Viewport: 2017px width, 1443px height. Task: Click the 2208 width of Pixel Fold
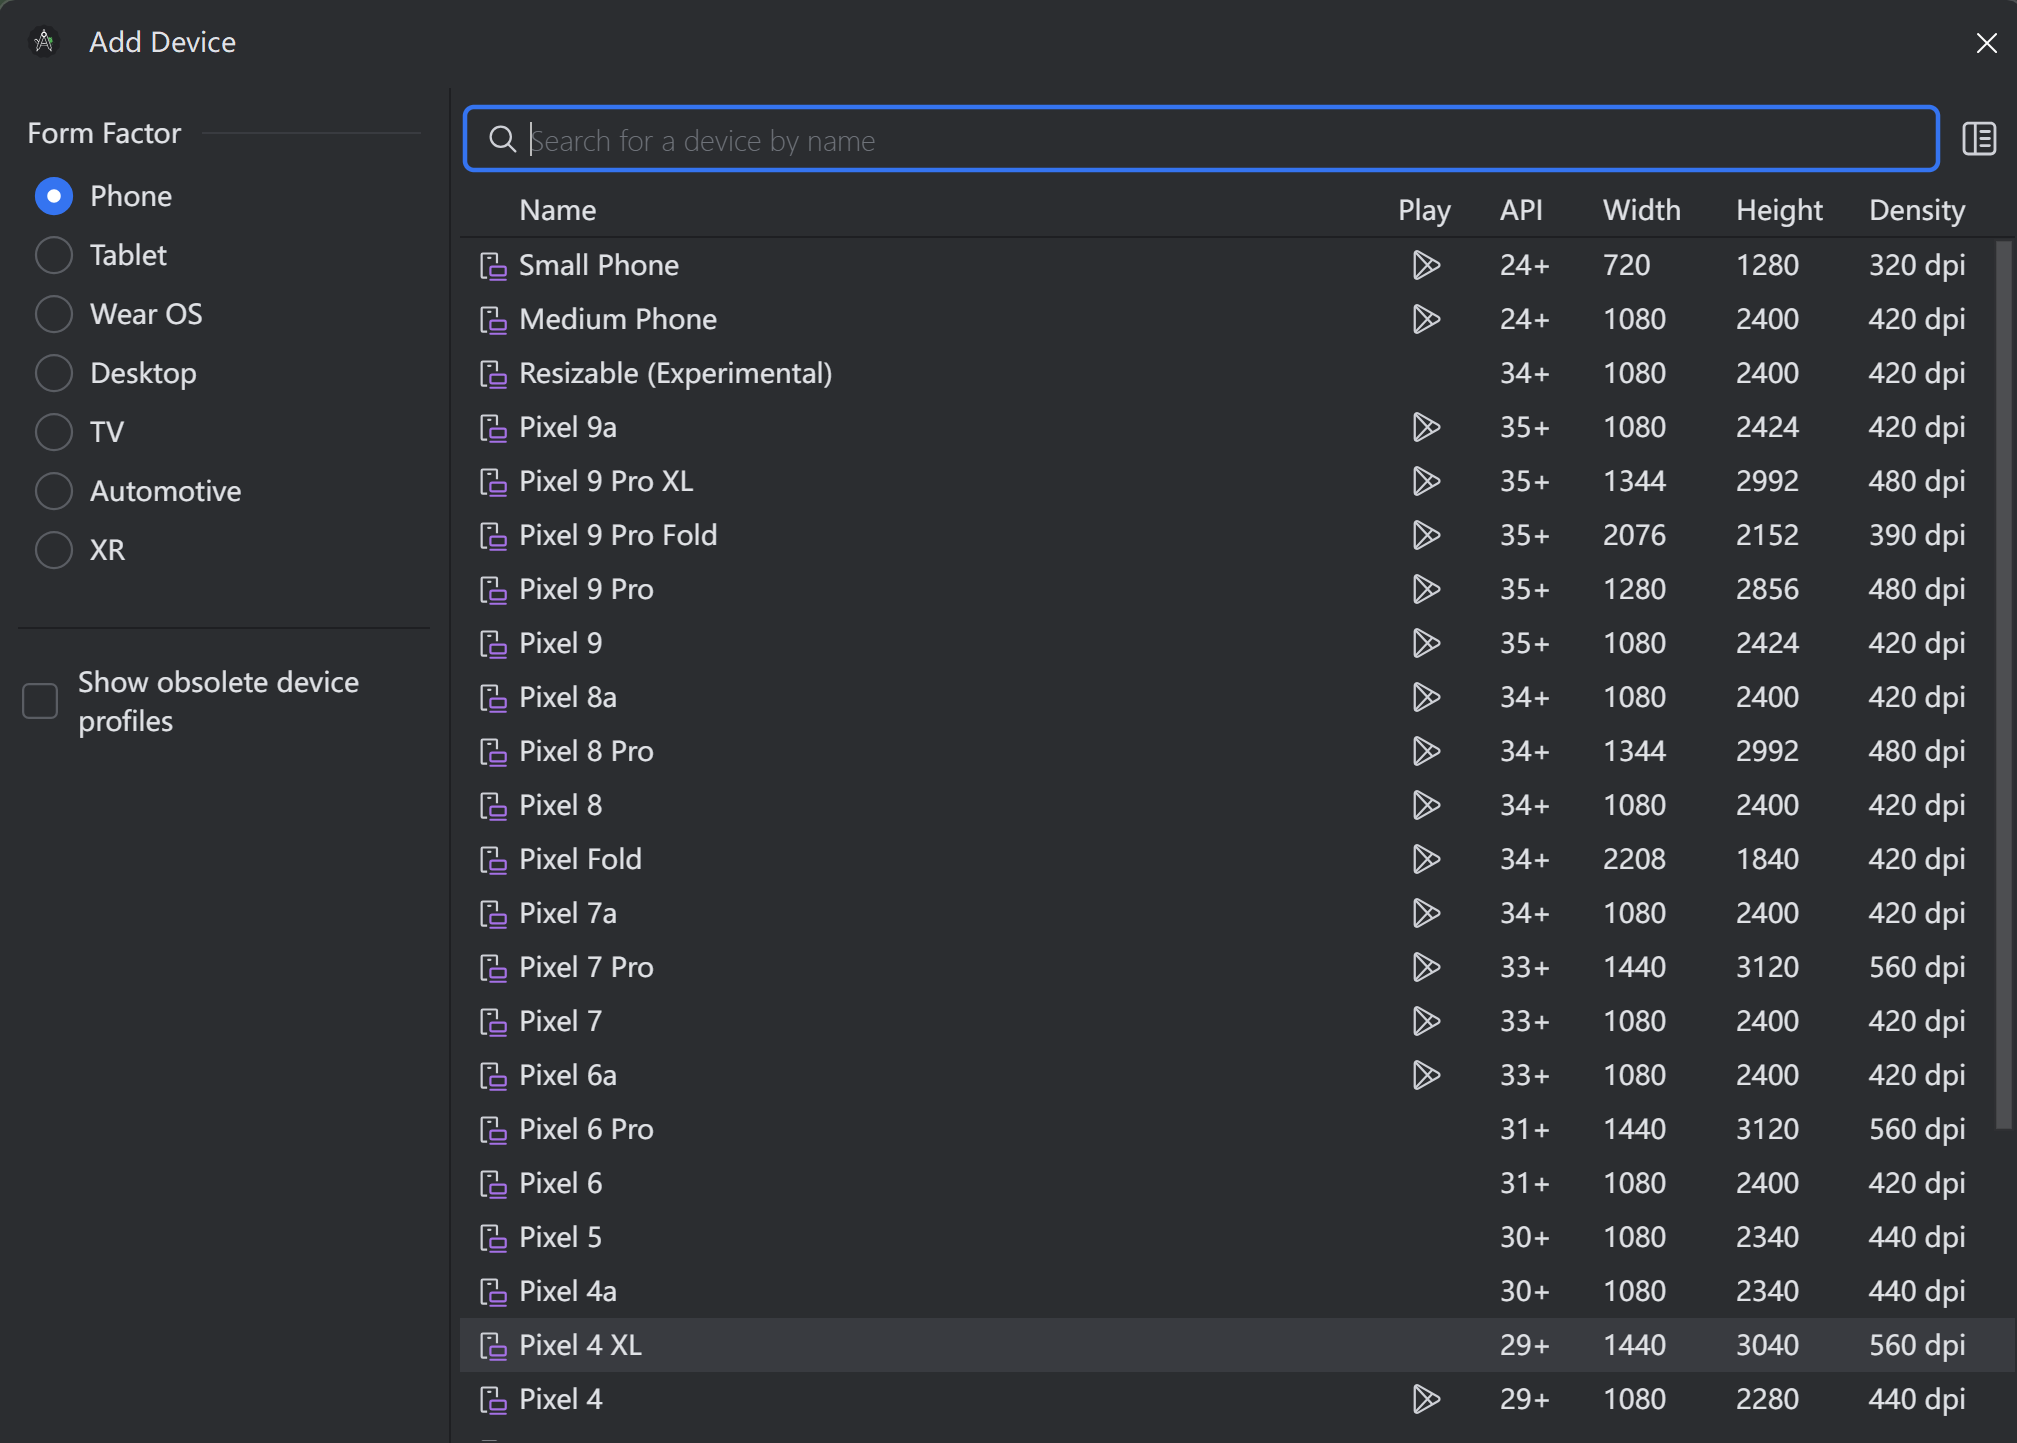click(x=1634, y=859)
